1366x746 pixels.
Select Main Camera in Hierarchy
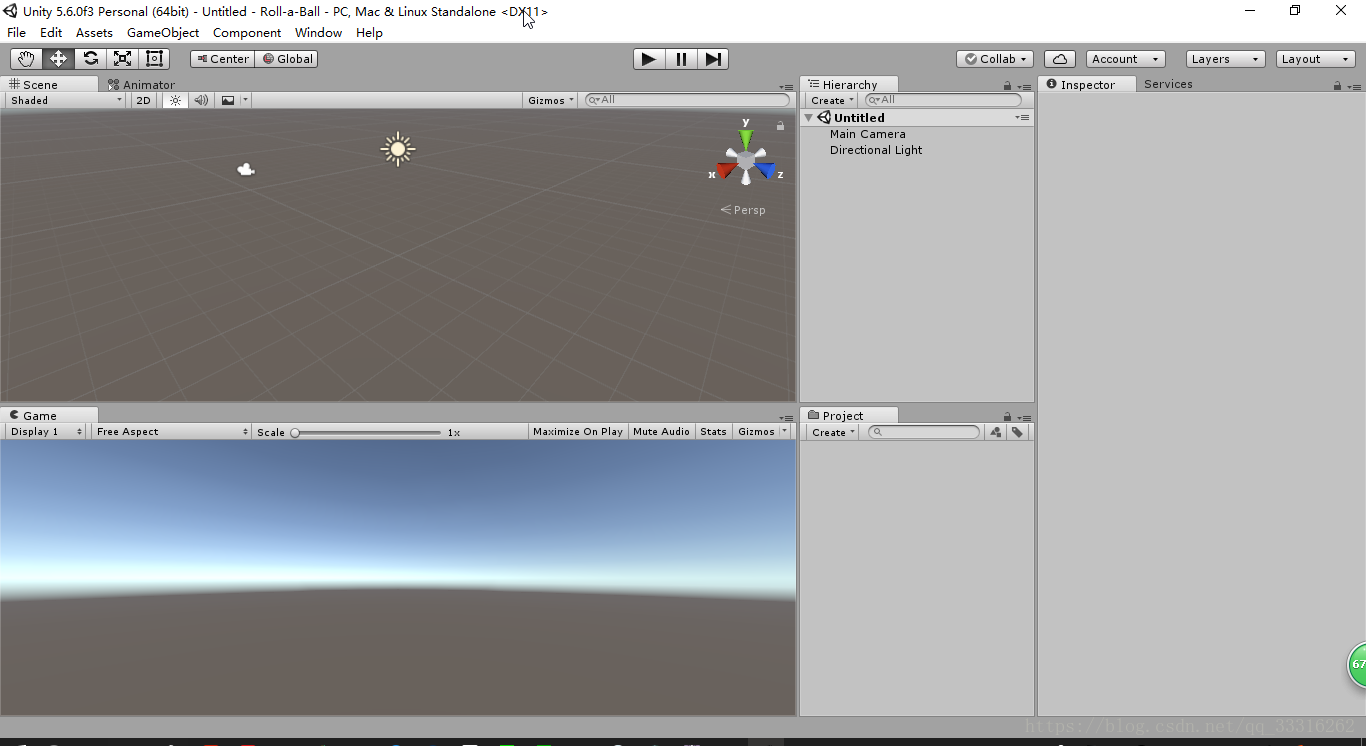868,134
